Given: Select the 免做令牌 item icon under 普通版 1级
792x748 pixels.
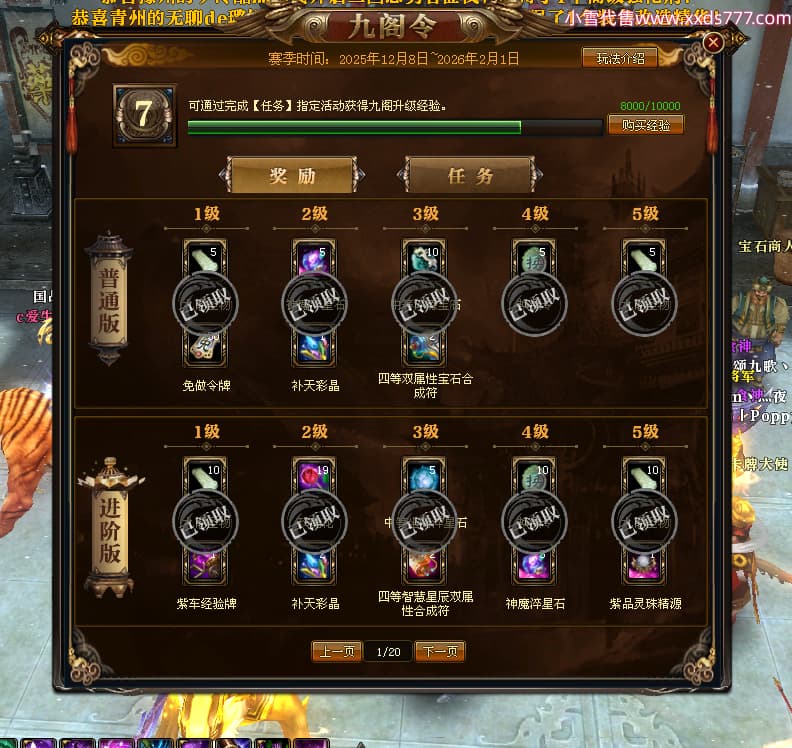Looking at the screenshot, I should pos(205,348).
